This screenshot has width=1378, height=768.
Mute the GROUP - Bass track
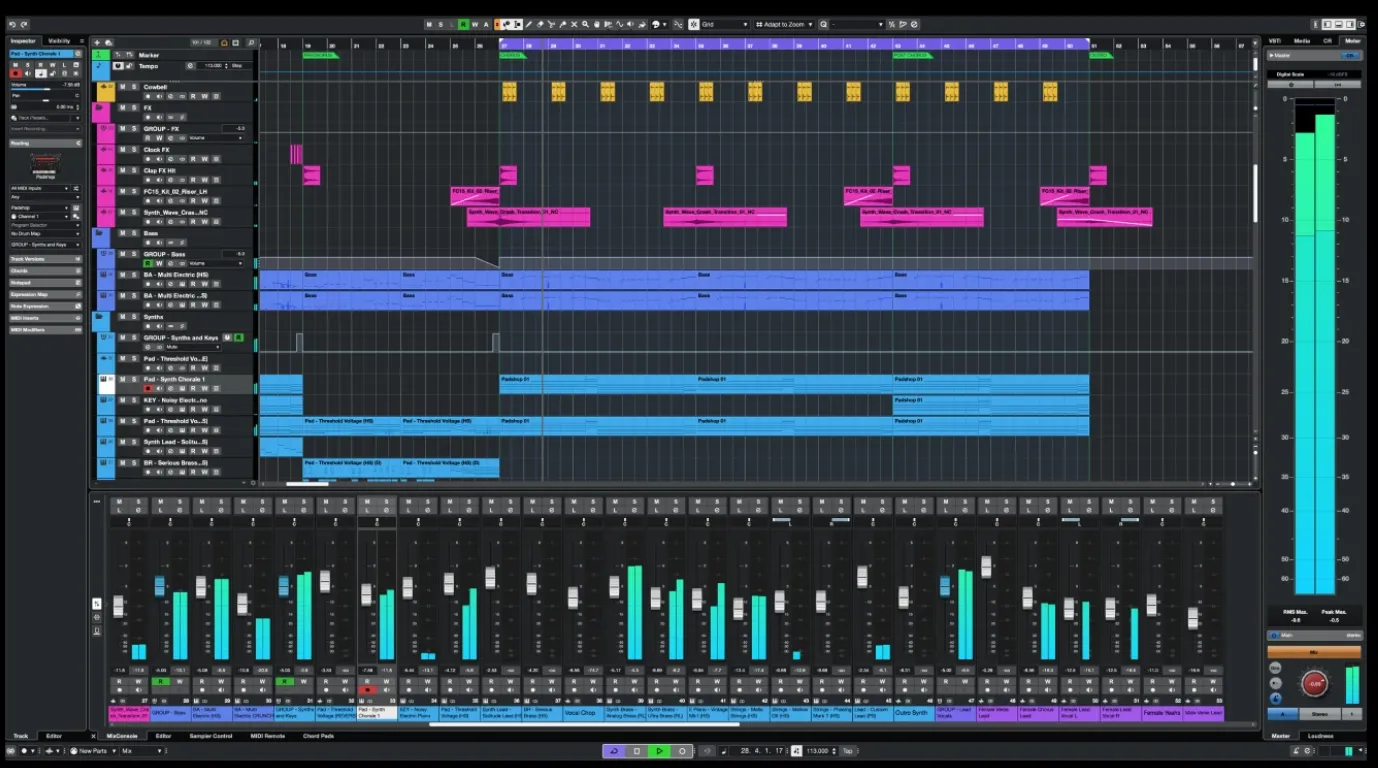tap(123, 254)
